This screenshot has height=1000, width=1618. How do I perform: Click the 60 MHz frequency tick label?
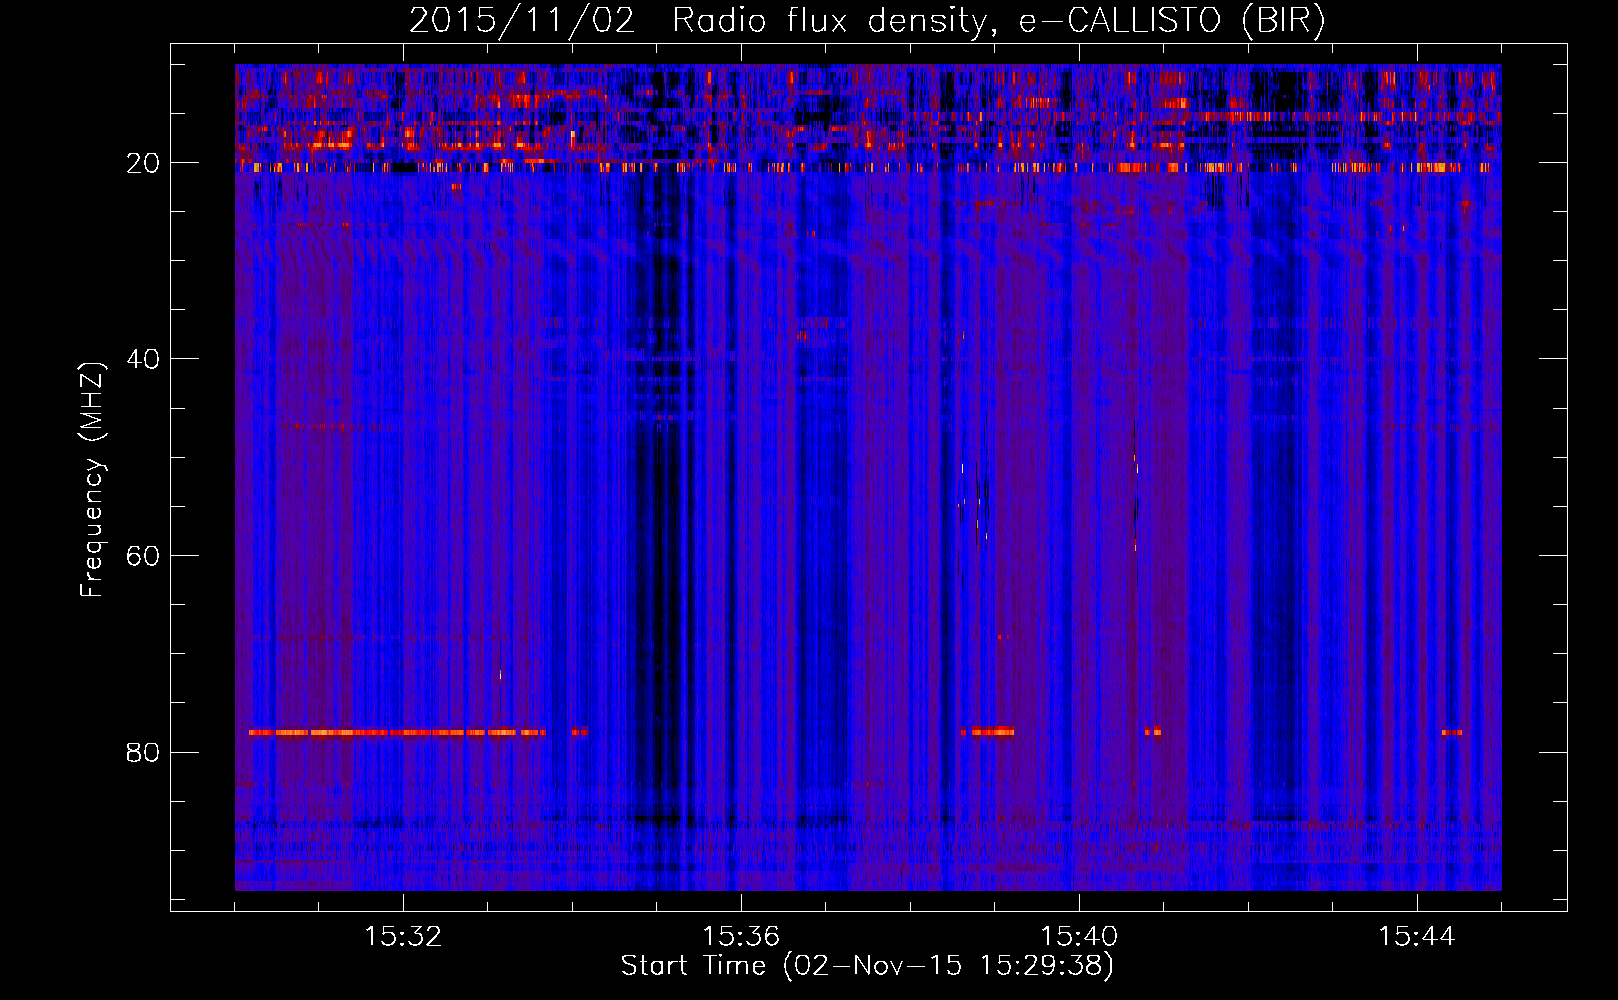point(143,556)
